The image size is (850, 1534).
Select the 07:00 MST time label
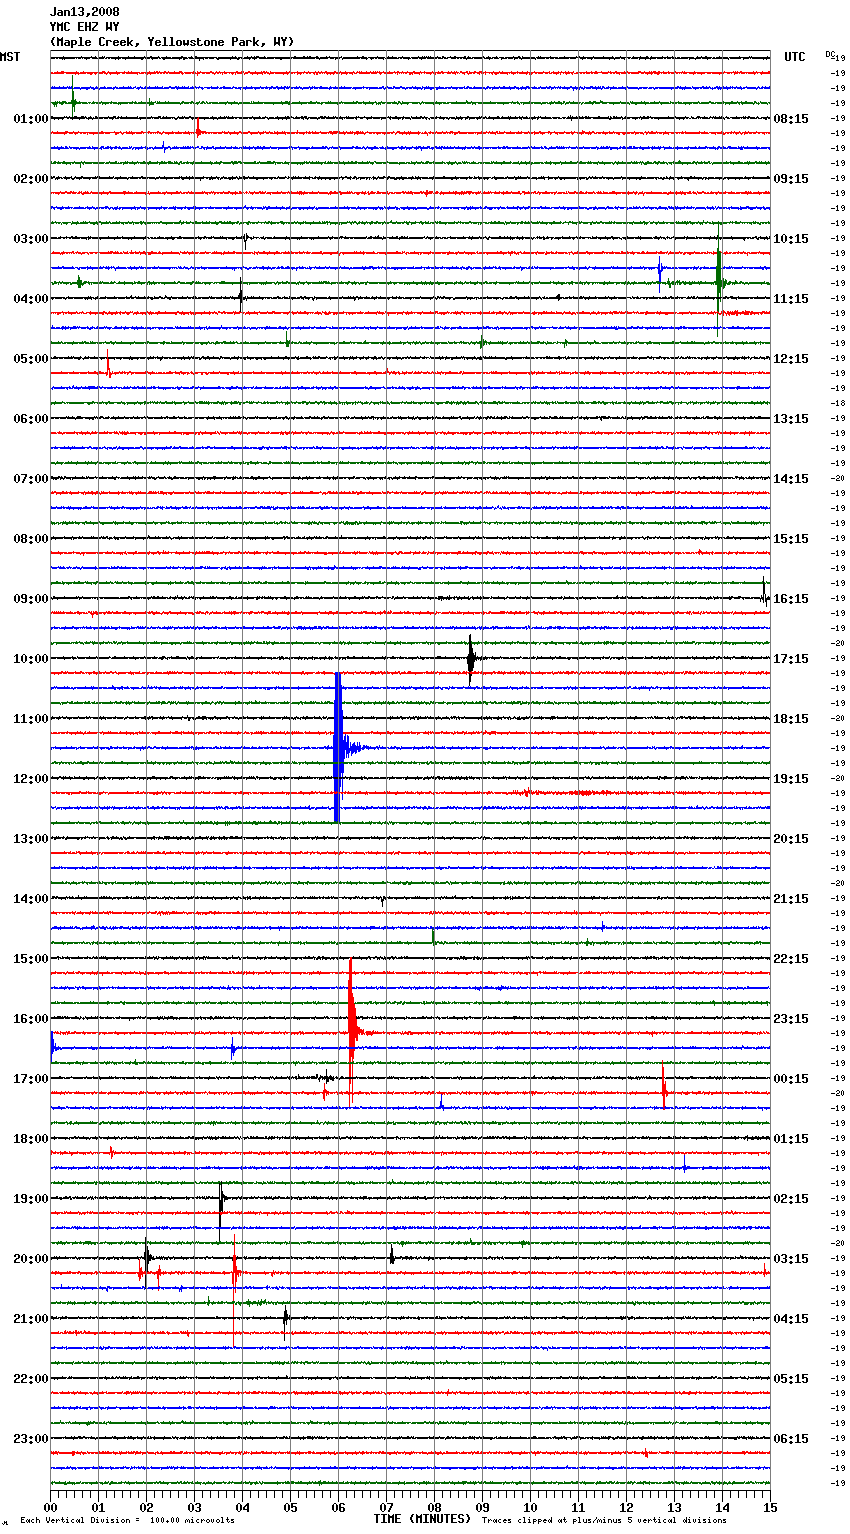click(x=30, y=479)
